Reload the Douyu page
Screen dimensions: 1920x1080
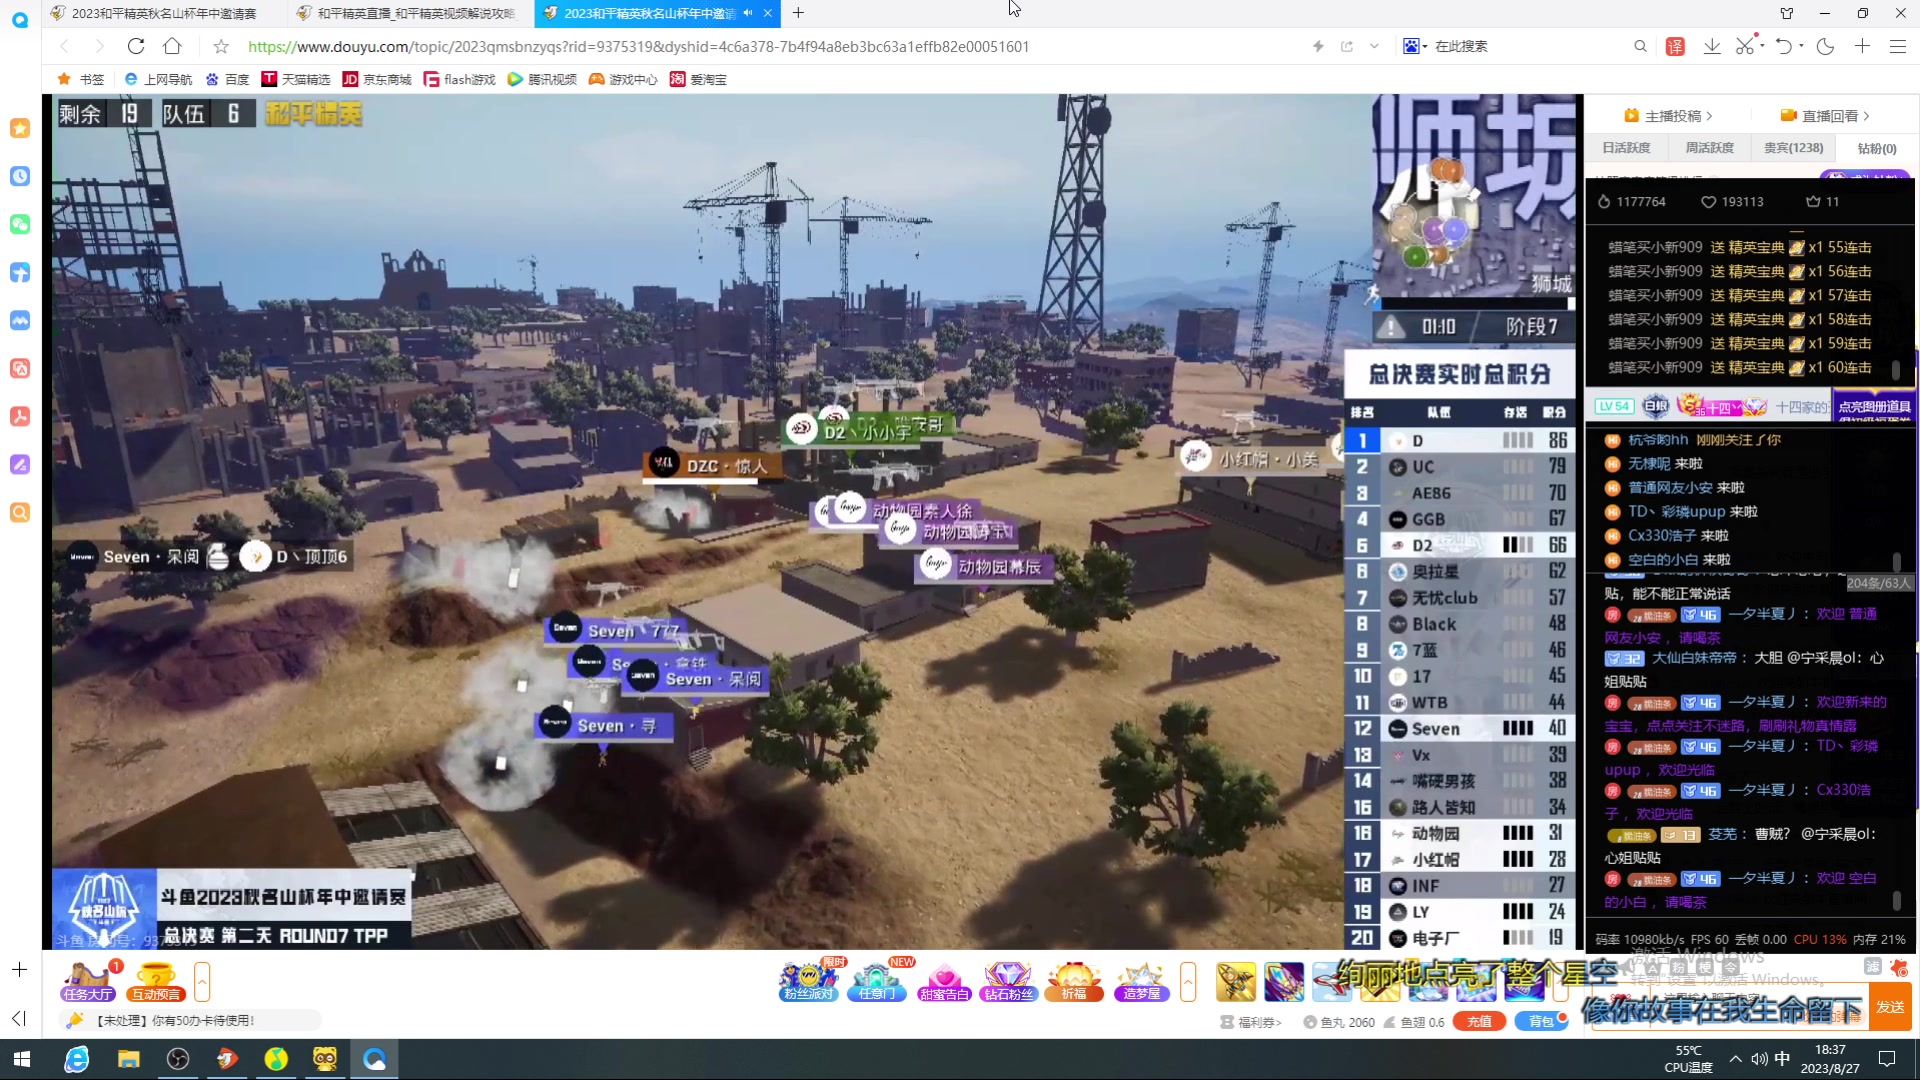136,46
